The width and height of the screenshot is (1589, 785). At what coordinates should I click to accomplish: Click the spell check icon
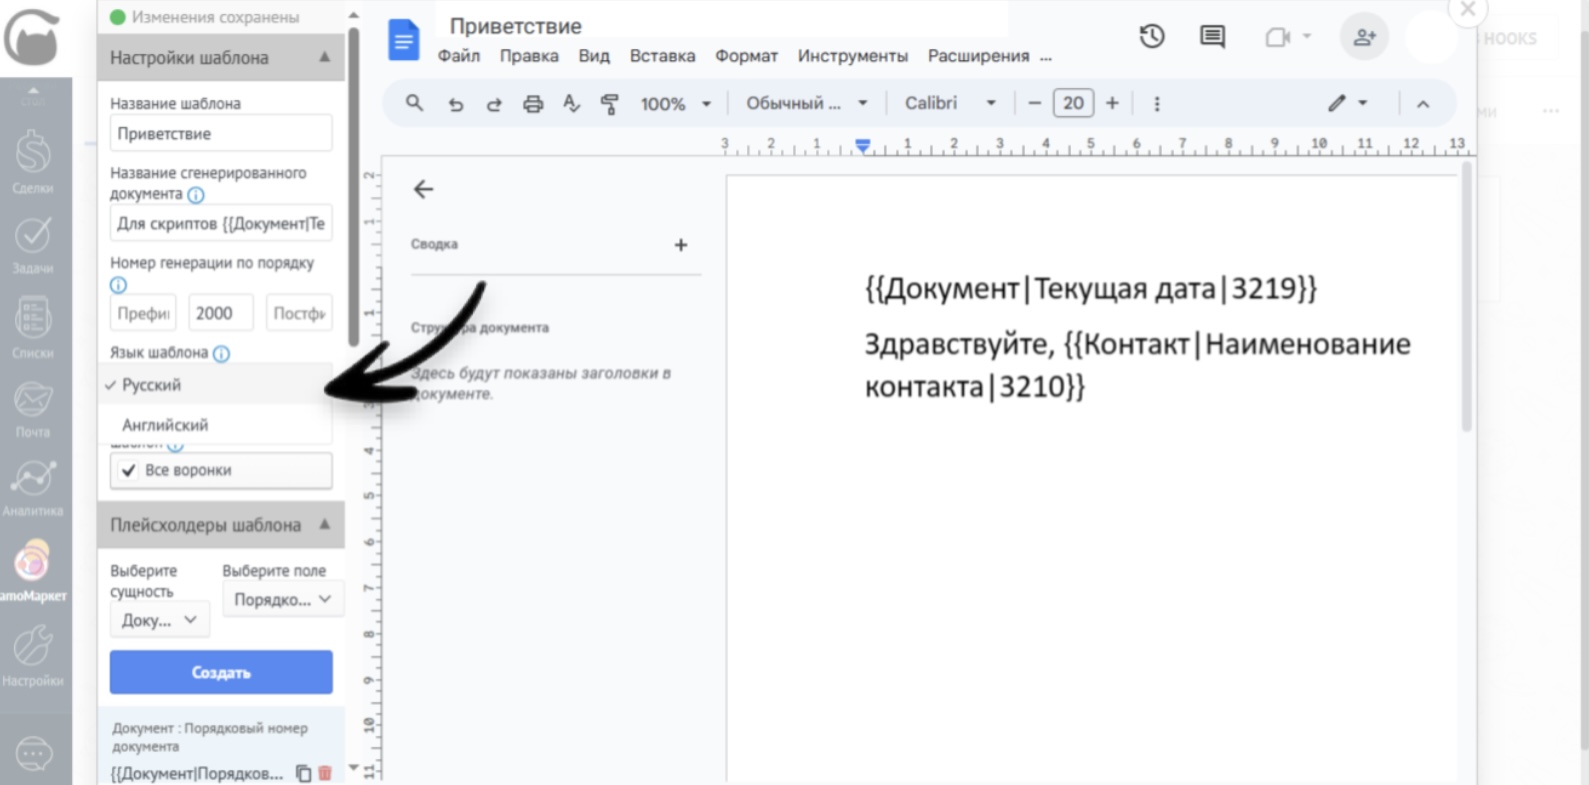[571, 103]
